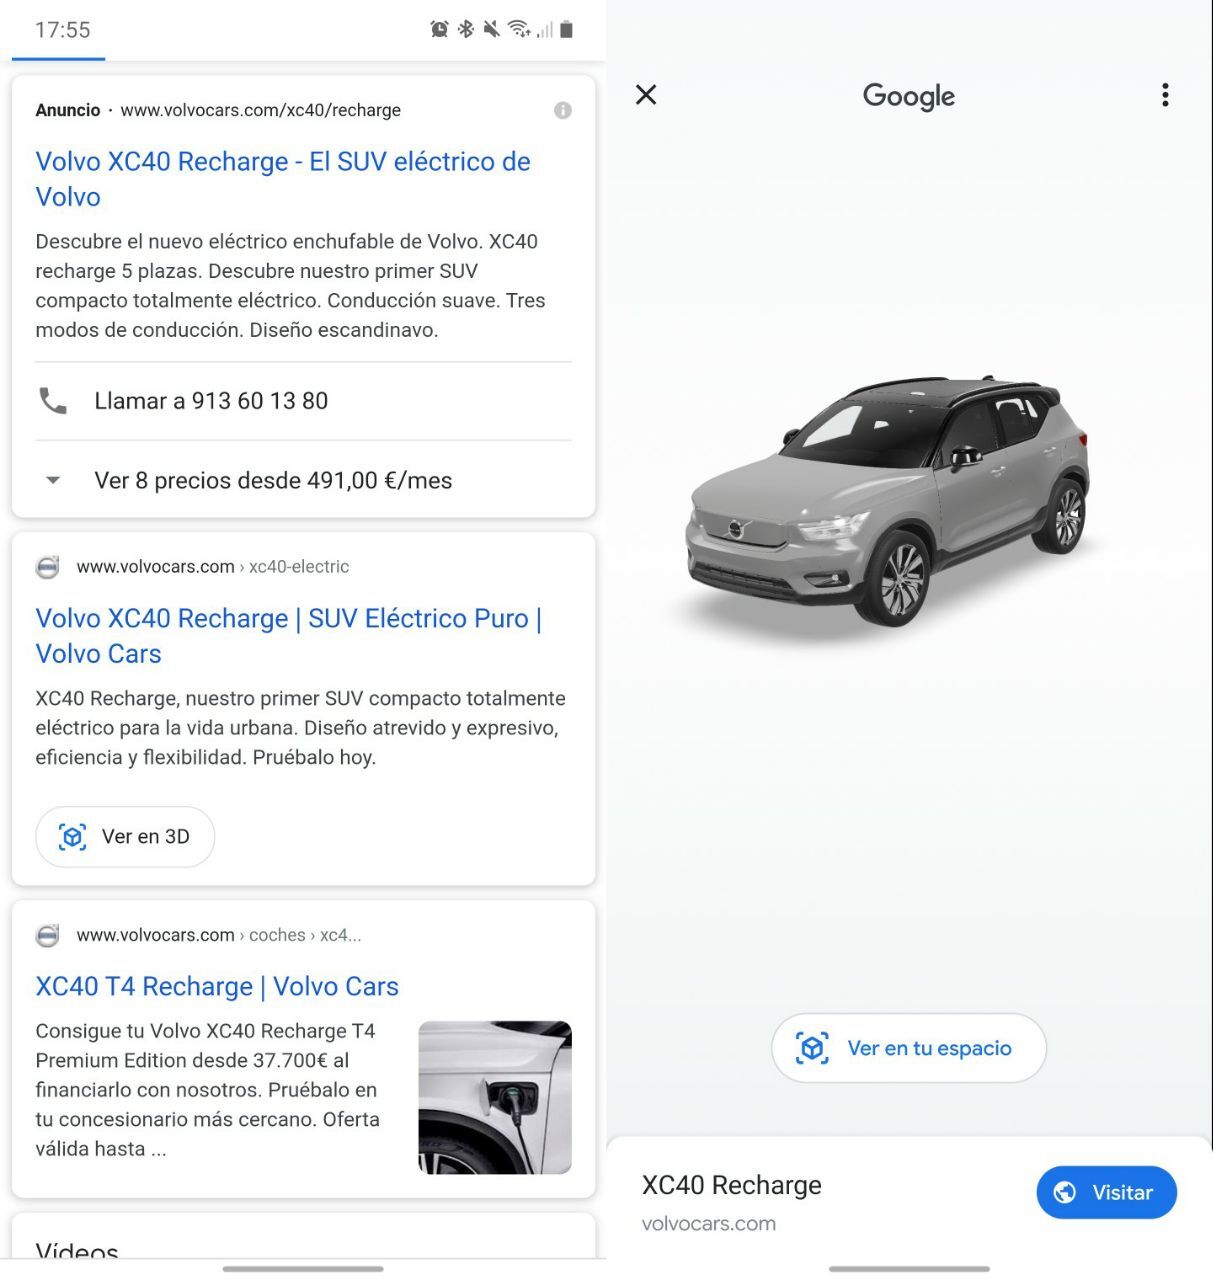Tap the ad info icon

563,110
